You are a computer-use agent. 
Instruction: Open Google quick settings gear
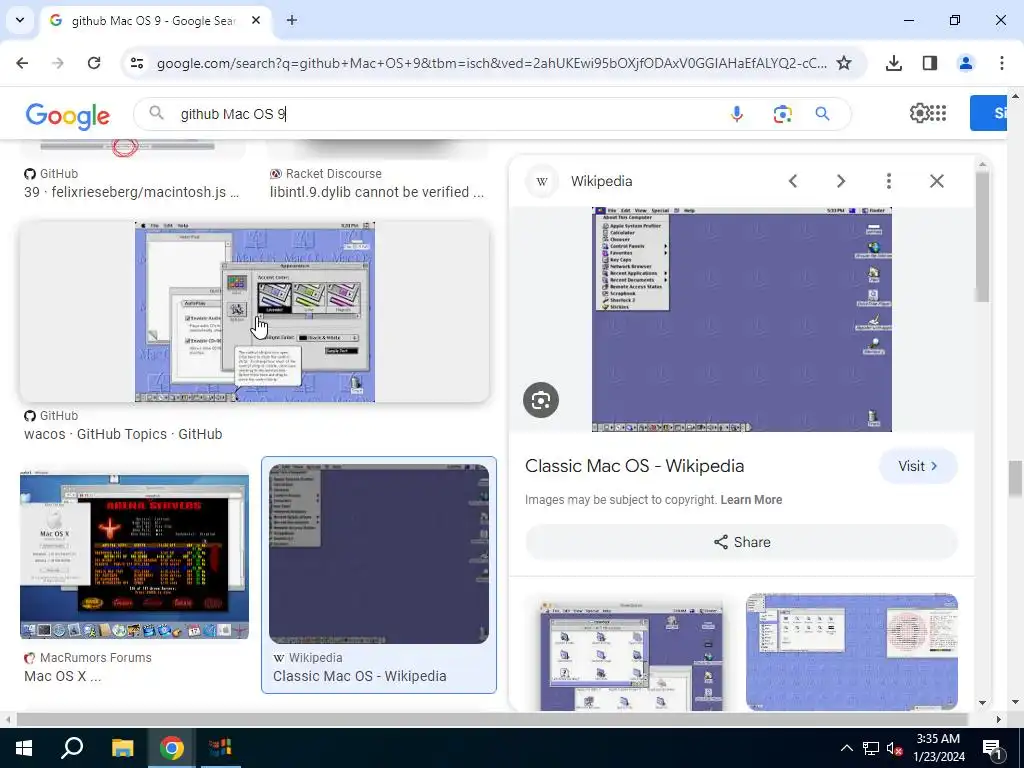point(919,113)
